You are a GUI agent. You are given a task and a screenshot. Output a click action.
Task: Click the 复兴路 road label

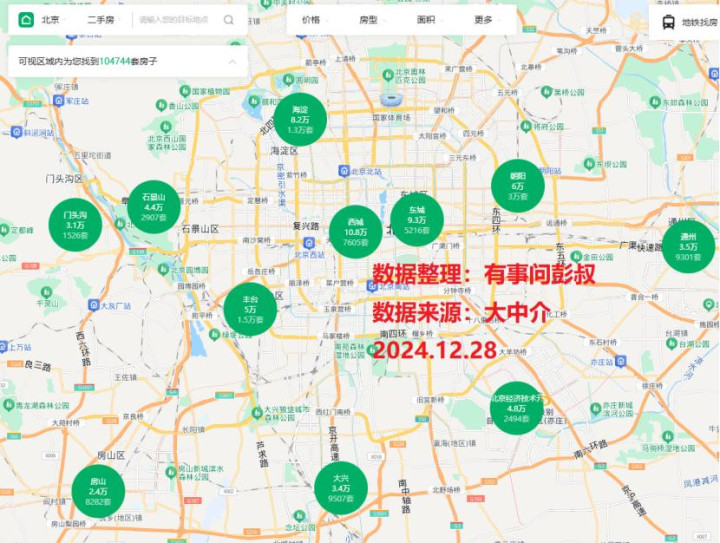click(306, 226)
